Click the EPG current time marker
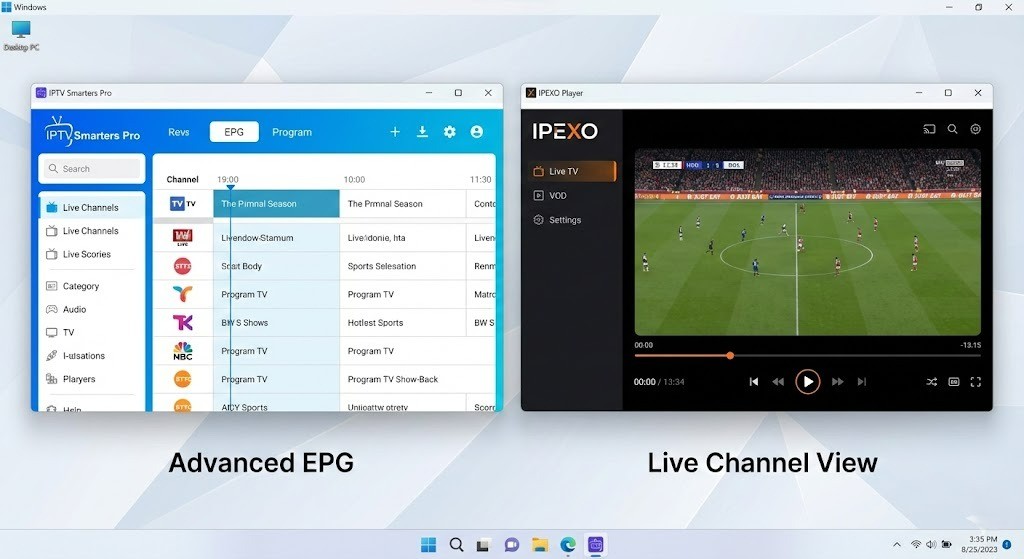Image resolution: width=1024 pixels, height=559 pixels. pos(231,187)
